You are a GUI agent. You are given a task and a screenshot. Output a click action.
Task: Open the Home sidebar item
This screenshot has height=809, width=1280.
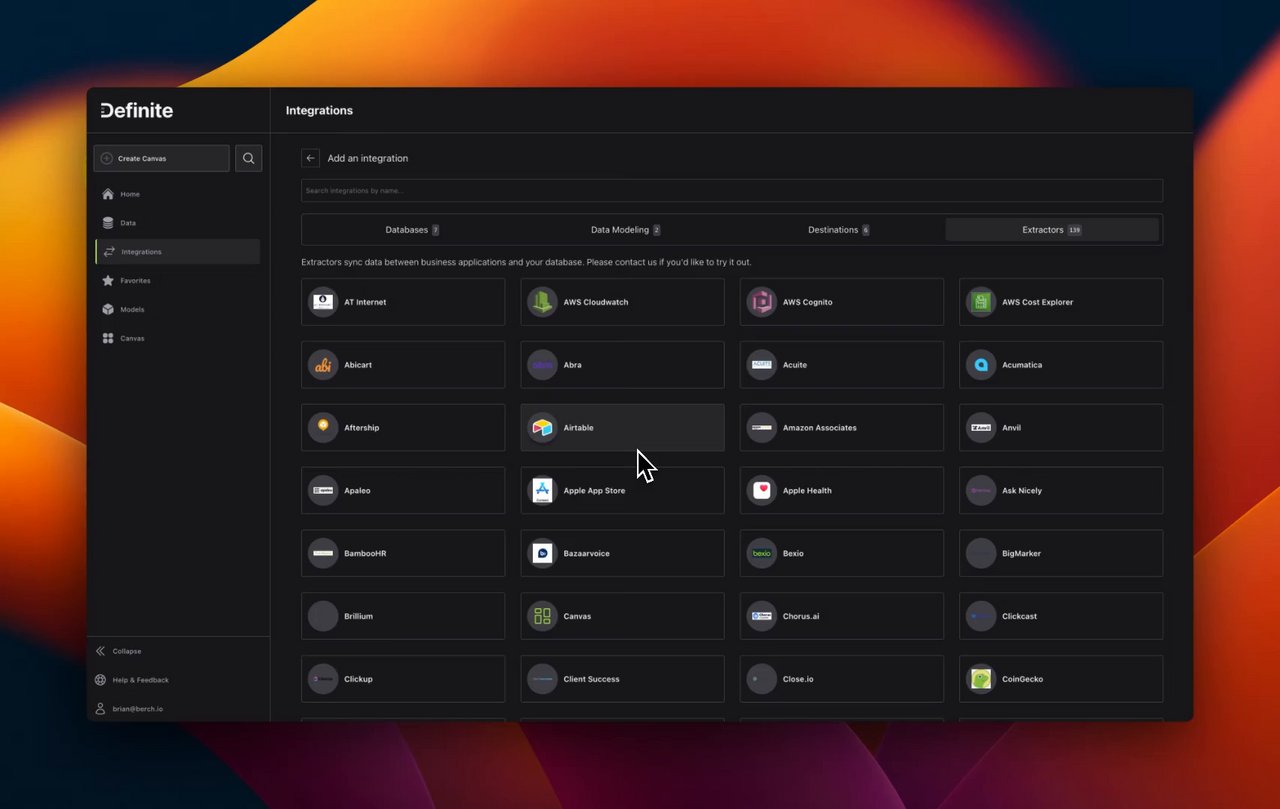tap(178, 194)
